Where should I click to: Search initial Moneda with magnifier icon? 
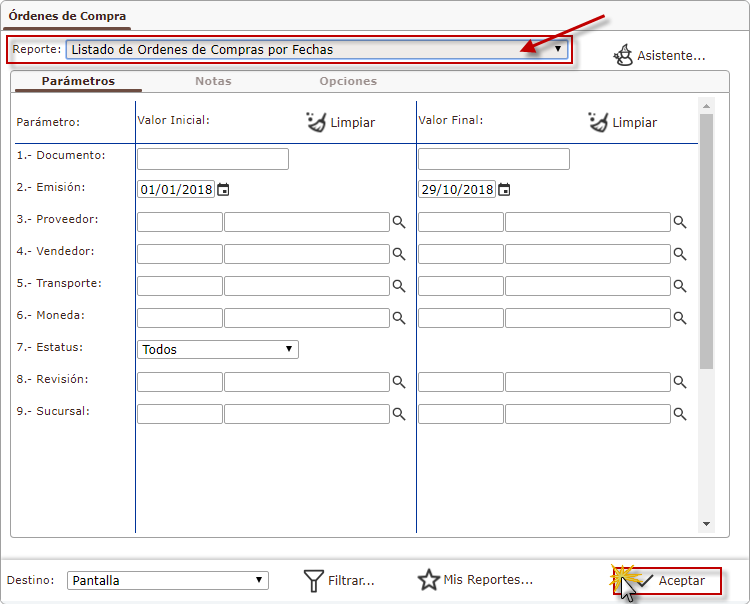click(x=398, y=318)
